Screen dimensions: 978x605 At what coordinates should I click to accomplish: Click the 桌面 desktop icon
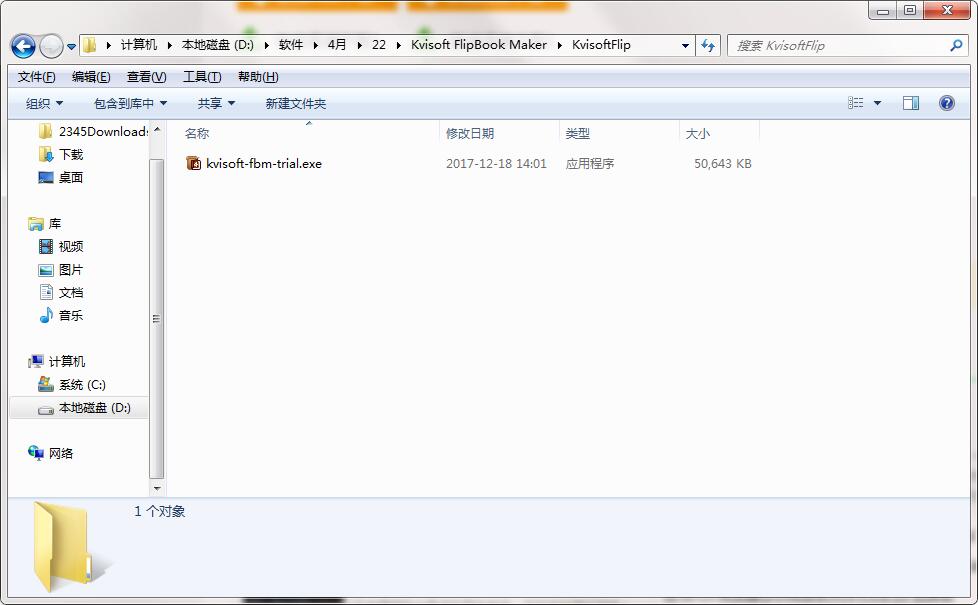pos(46,178)
